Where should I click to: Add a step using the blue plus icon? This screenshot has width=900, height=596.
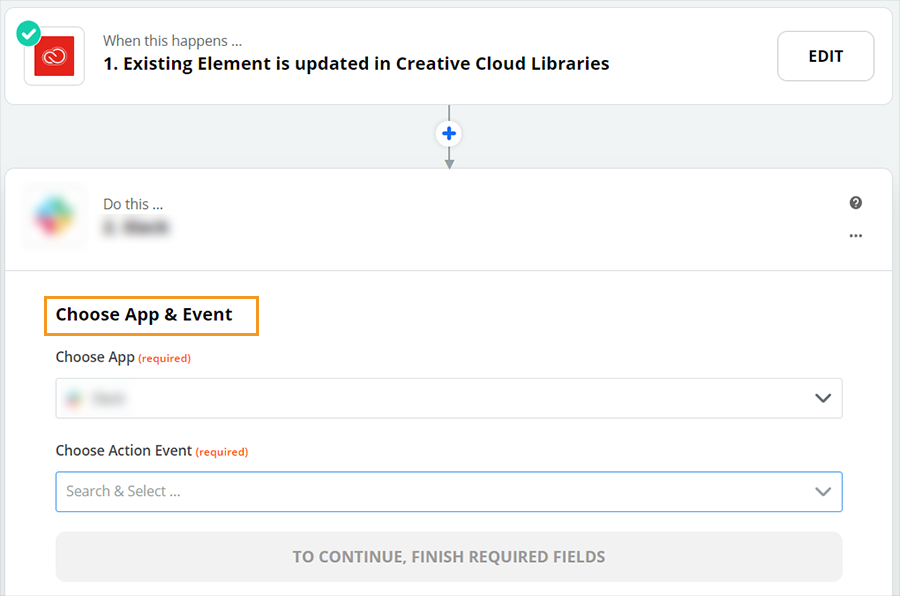coord(449,133)
